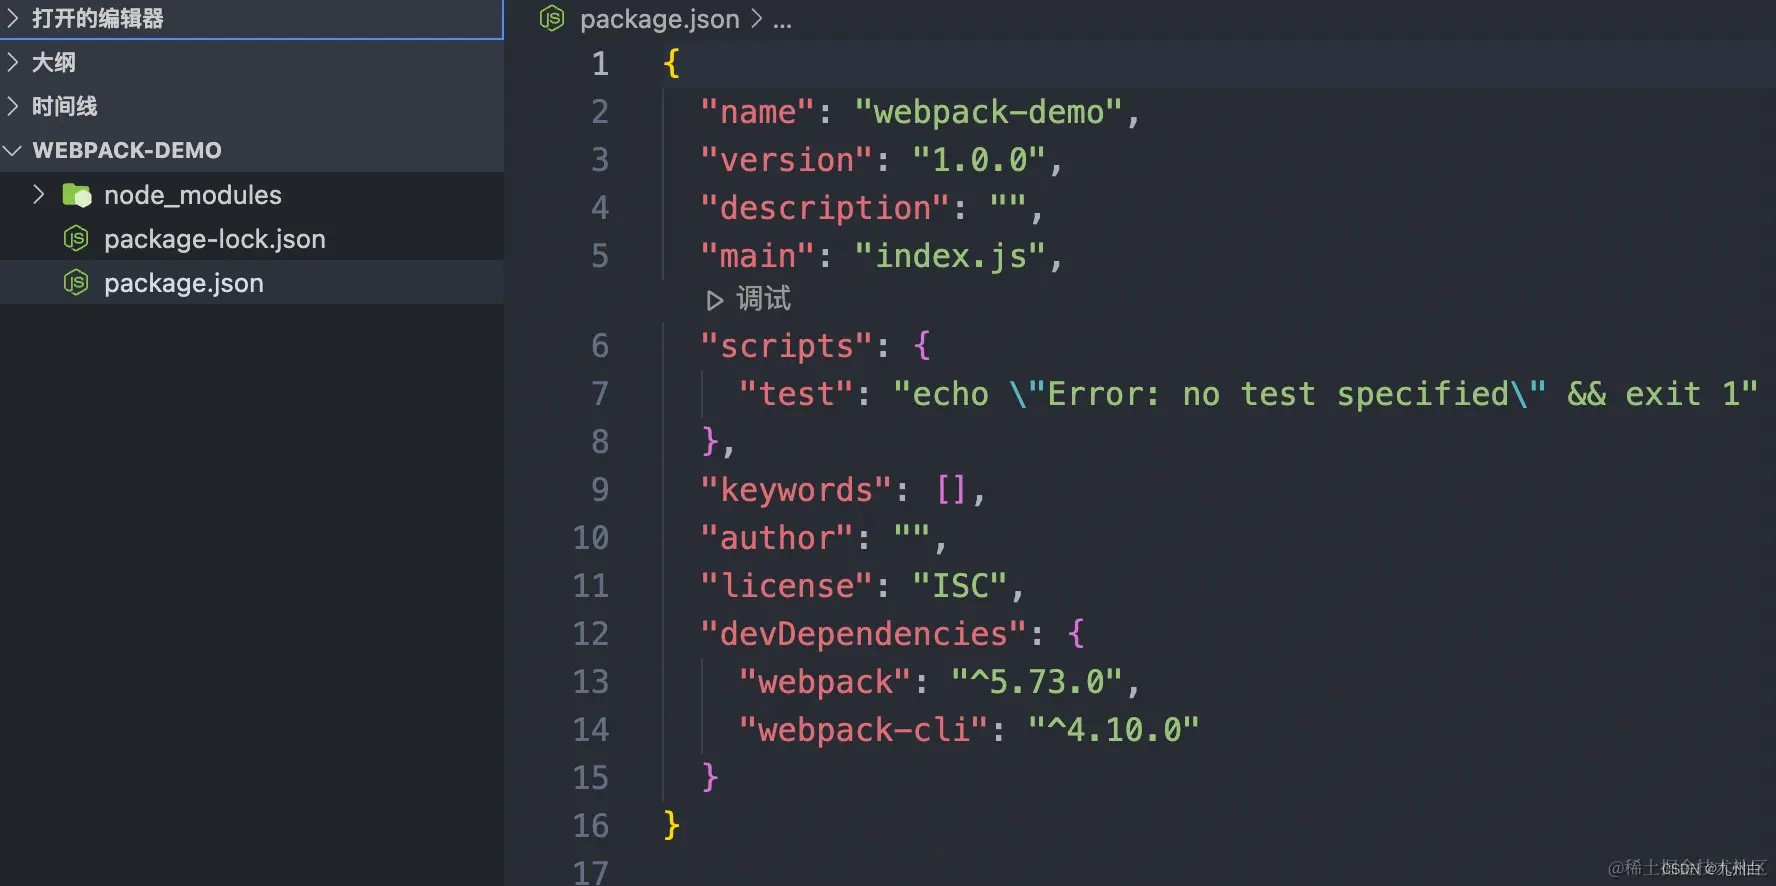Screen dimensions: 1776x886
Task: Click the "main" key on line 5
Action: [x=758, y=256]
